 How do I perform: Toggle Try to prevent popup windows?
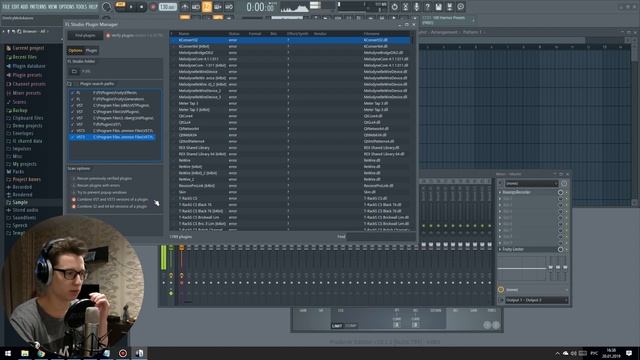tap(74, 192)
